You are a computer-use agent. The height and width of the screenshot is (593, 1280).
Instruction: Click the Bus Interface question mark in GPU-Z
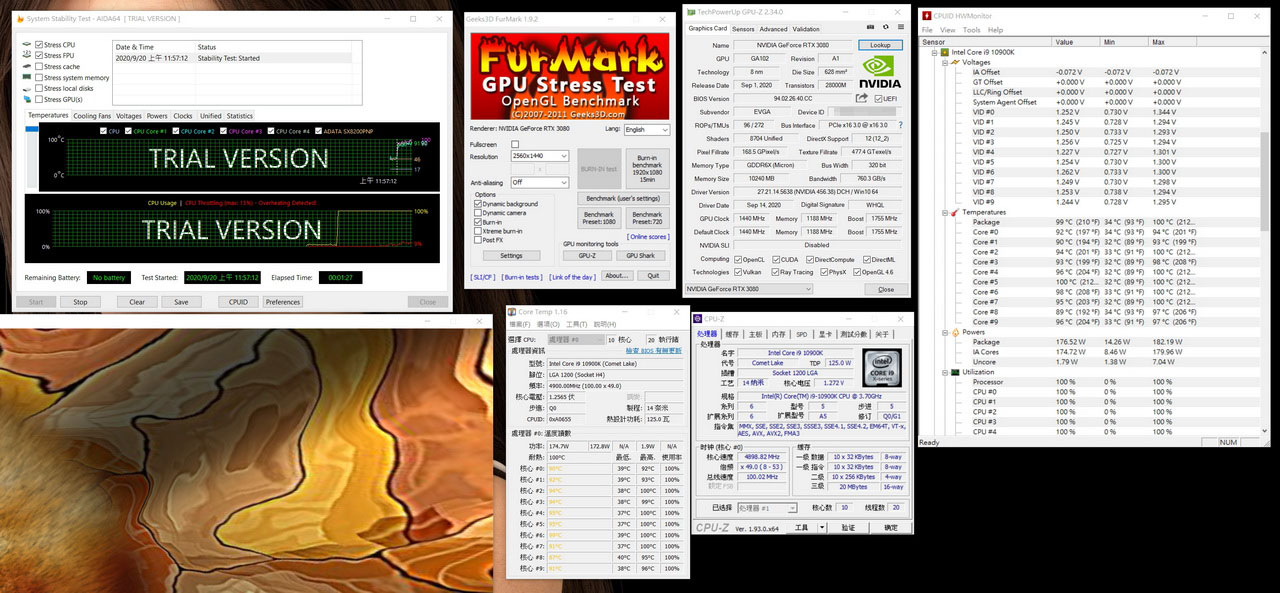(899, 125)
